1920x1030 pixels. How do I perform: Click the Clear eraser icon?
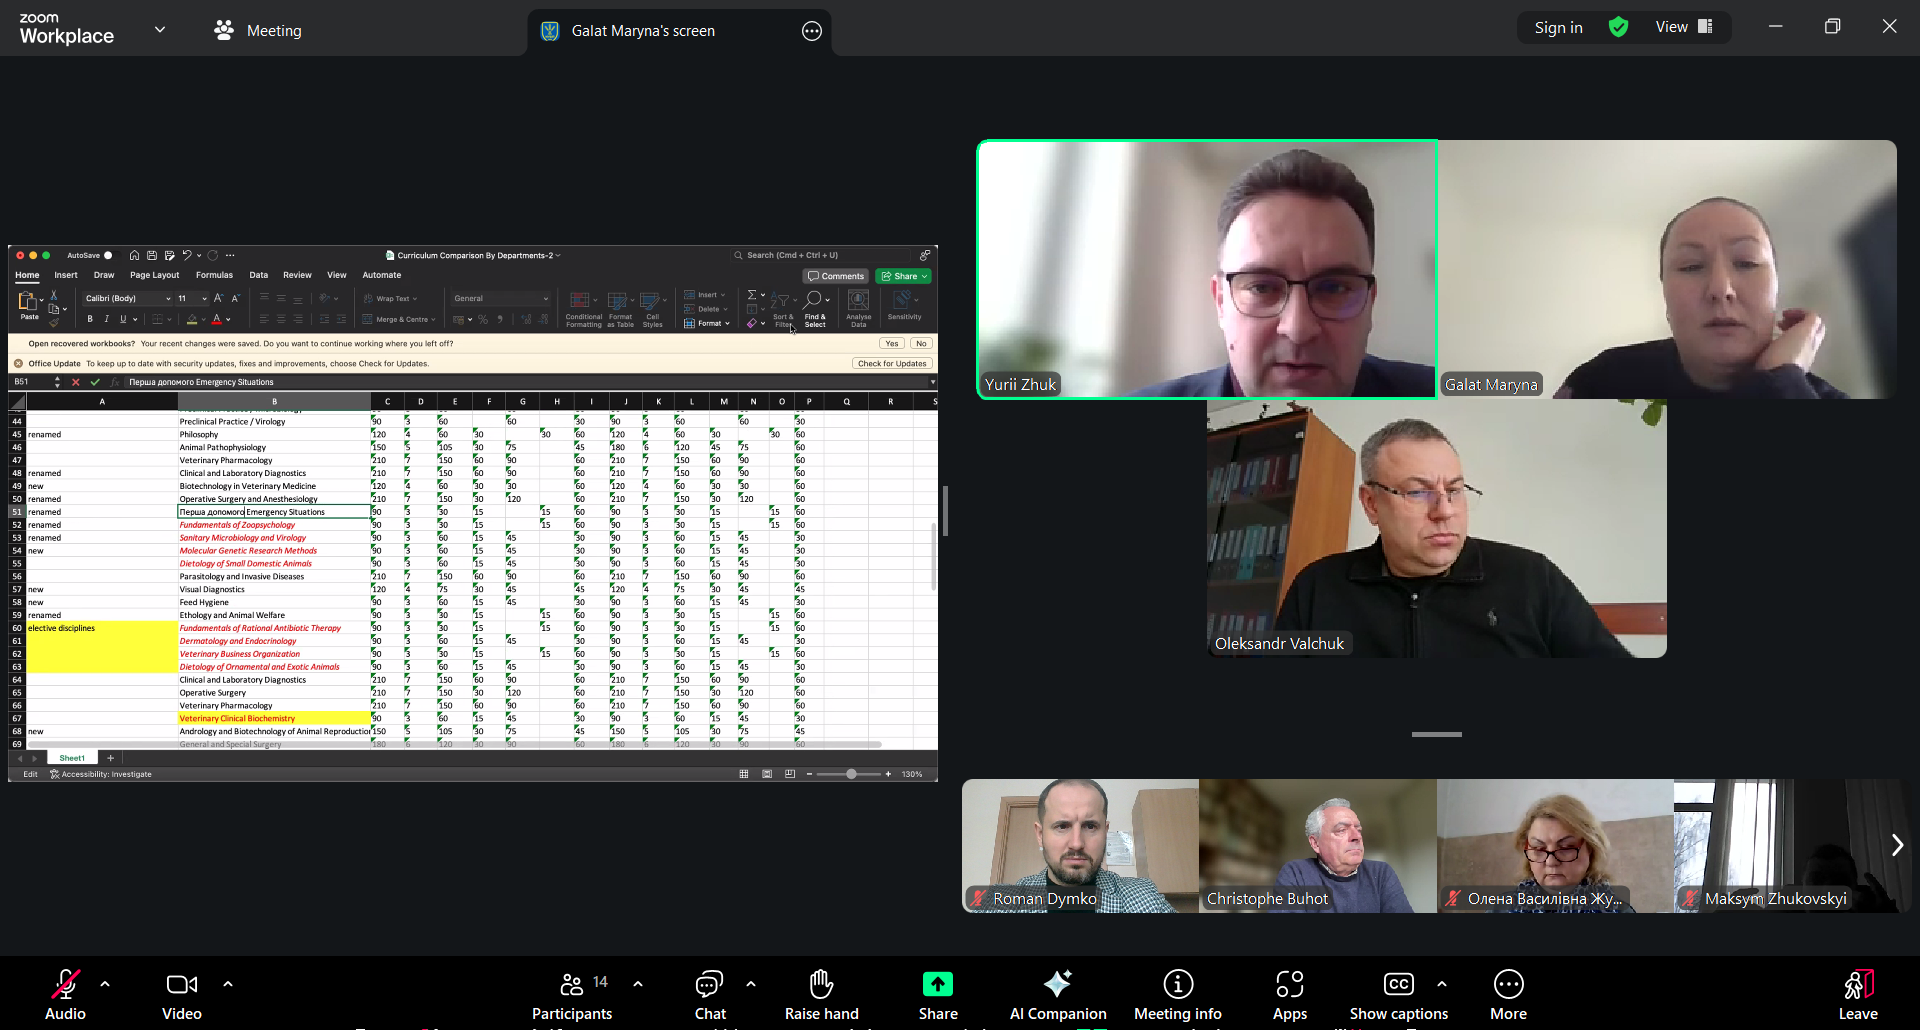click(752, 323)
